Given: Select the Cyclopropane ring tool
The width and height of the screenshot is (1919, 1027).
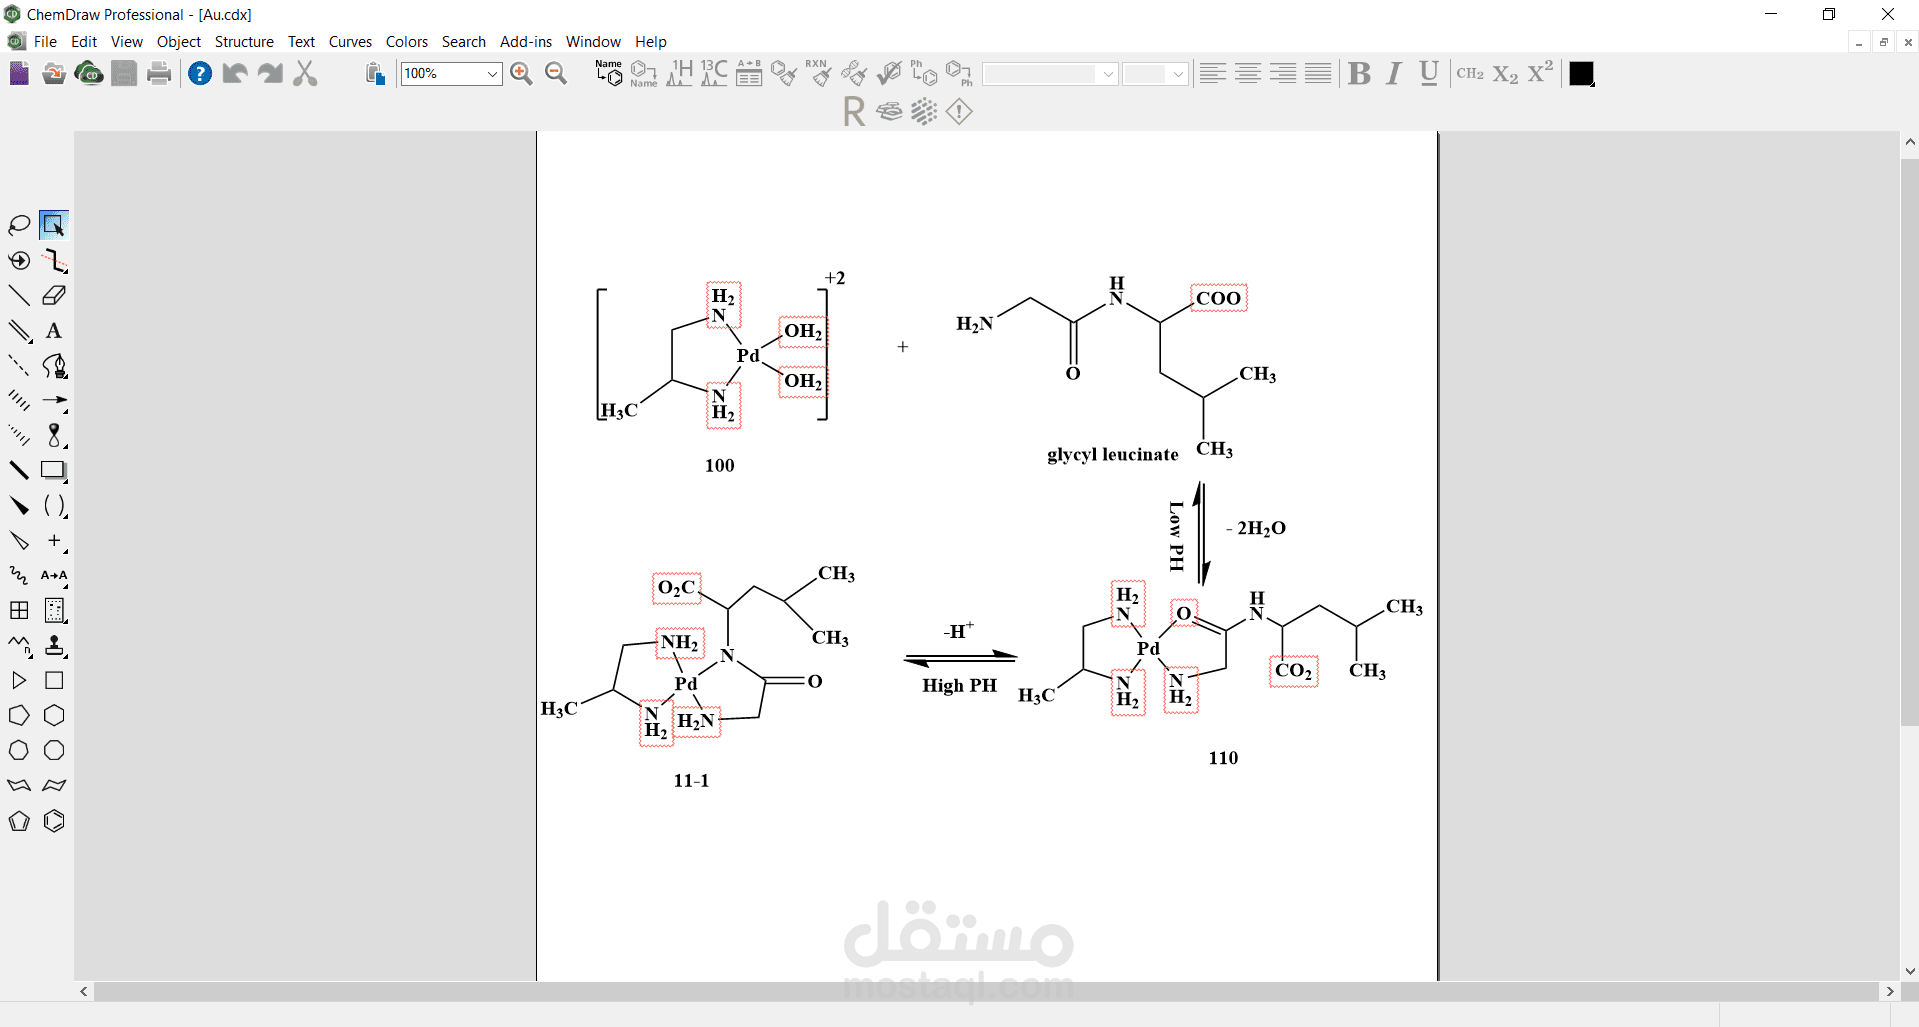Looking at the screenshot, I should pos(19,681).
